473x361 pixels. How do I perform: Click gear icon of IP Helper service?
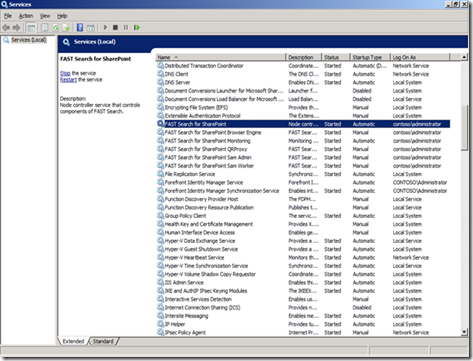click(x=160, y=324)
